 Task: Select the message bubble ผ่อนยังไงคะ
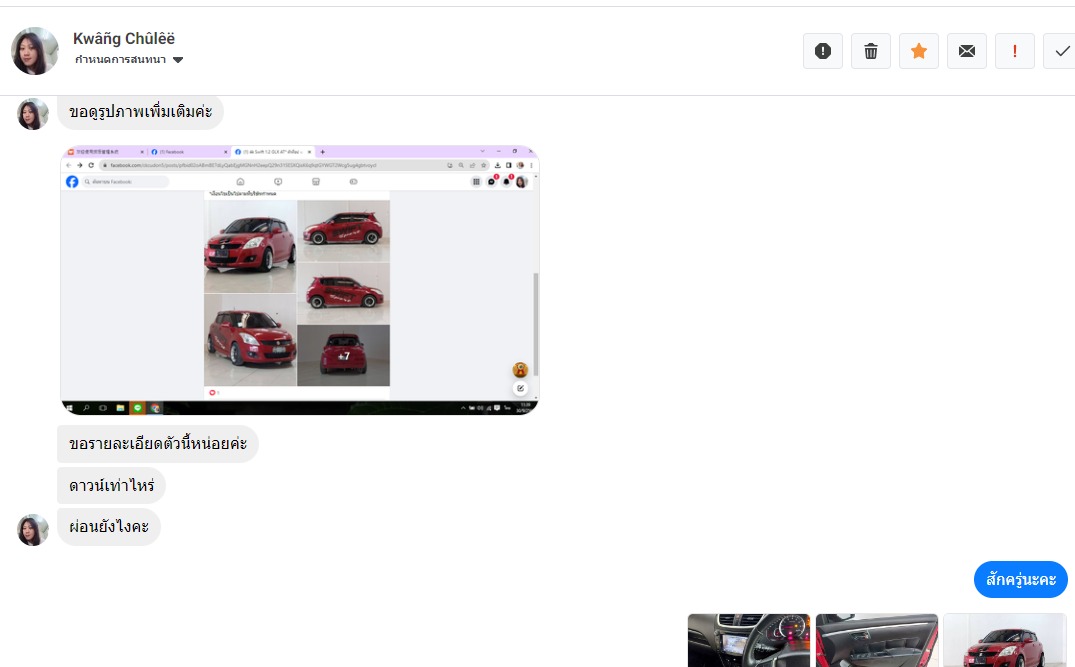109,527
